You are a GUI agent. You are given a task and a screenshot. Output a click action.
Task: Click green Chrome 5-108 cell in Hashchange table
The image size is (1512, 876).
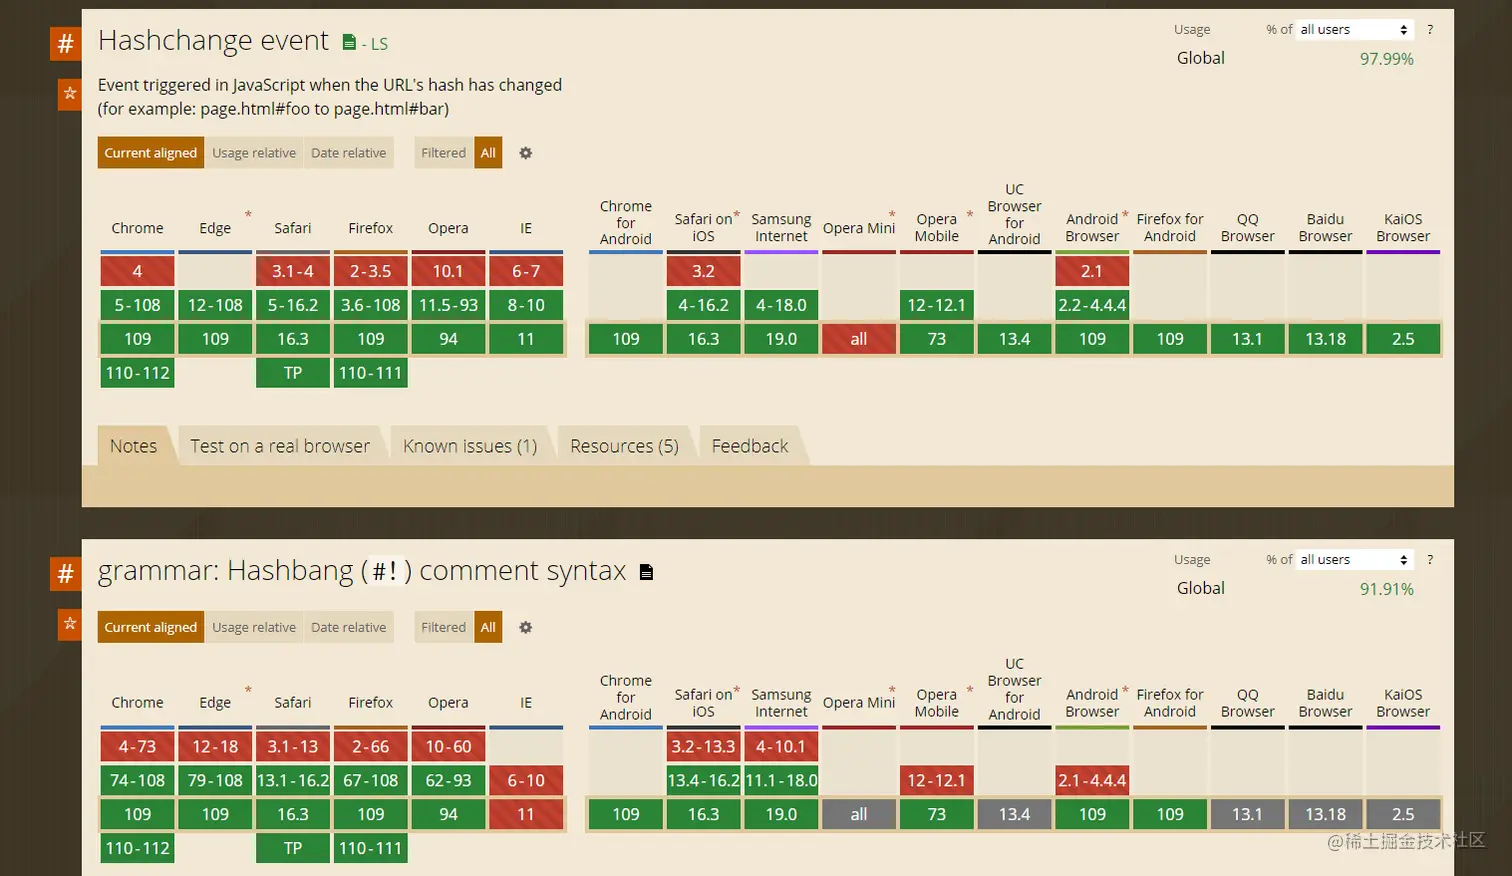click(x=137, y=305)
